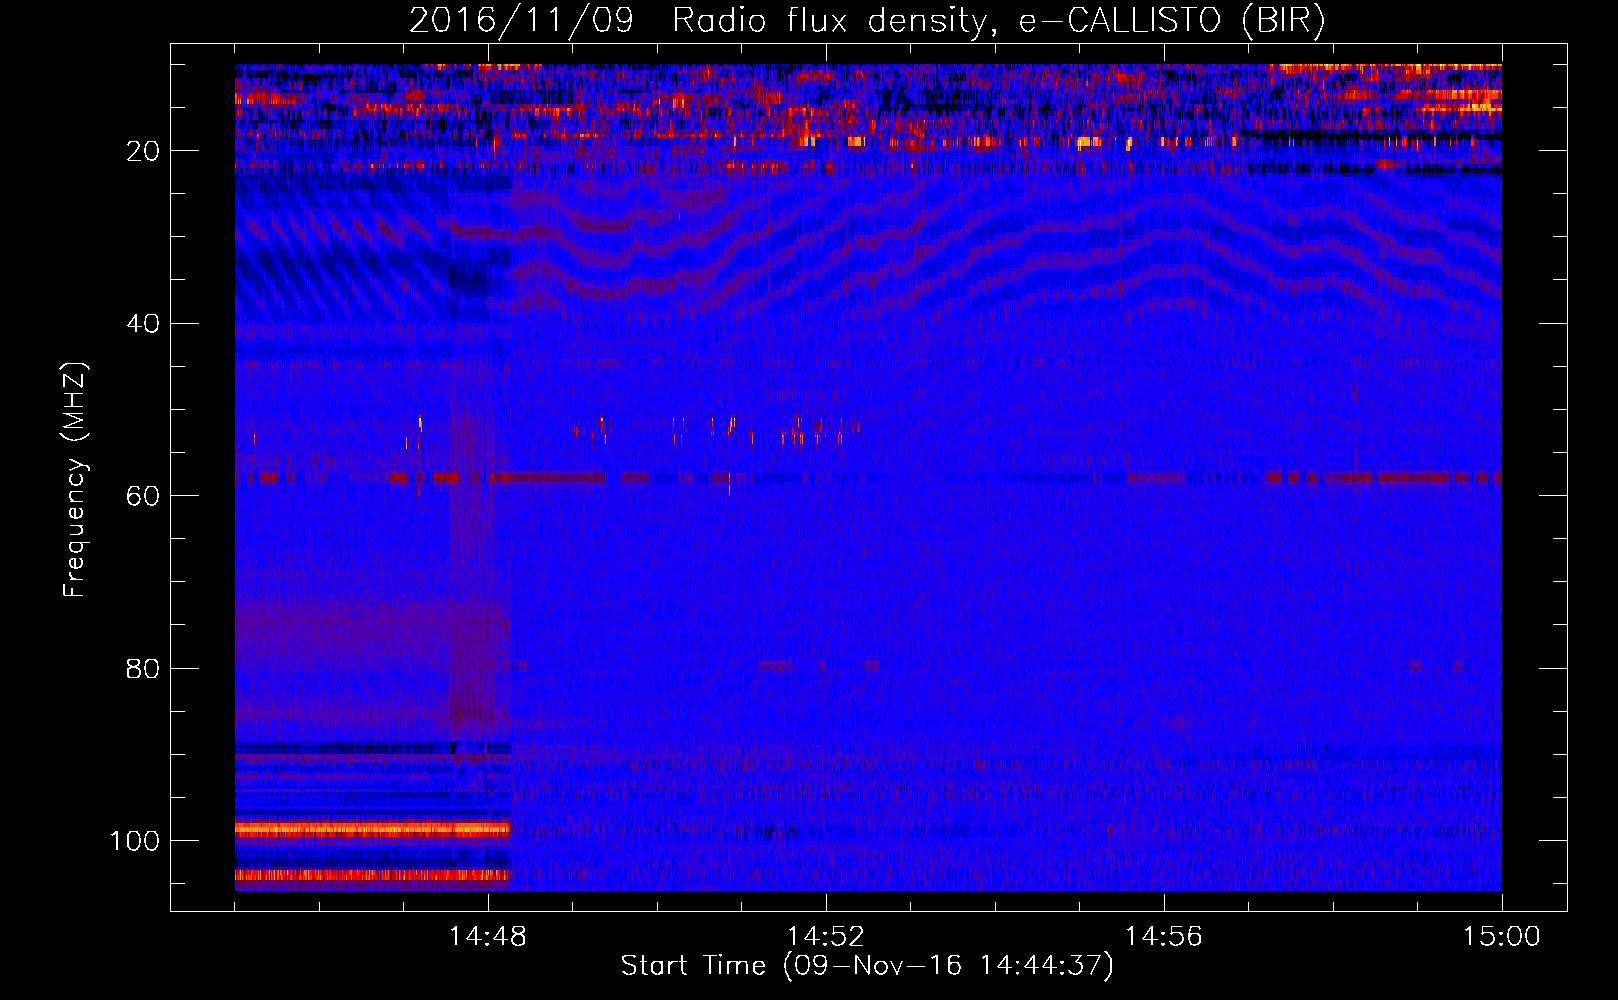The height and width of the screenshot is (1000, 1618).
Task: Click the "Start Time (09-Nov-16 14:44:37)" axis label
Action: 866,966
